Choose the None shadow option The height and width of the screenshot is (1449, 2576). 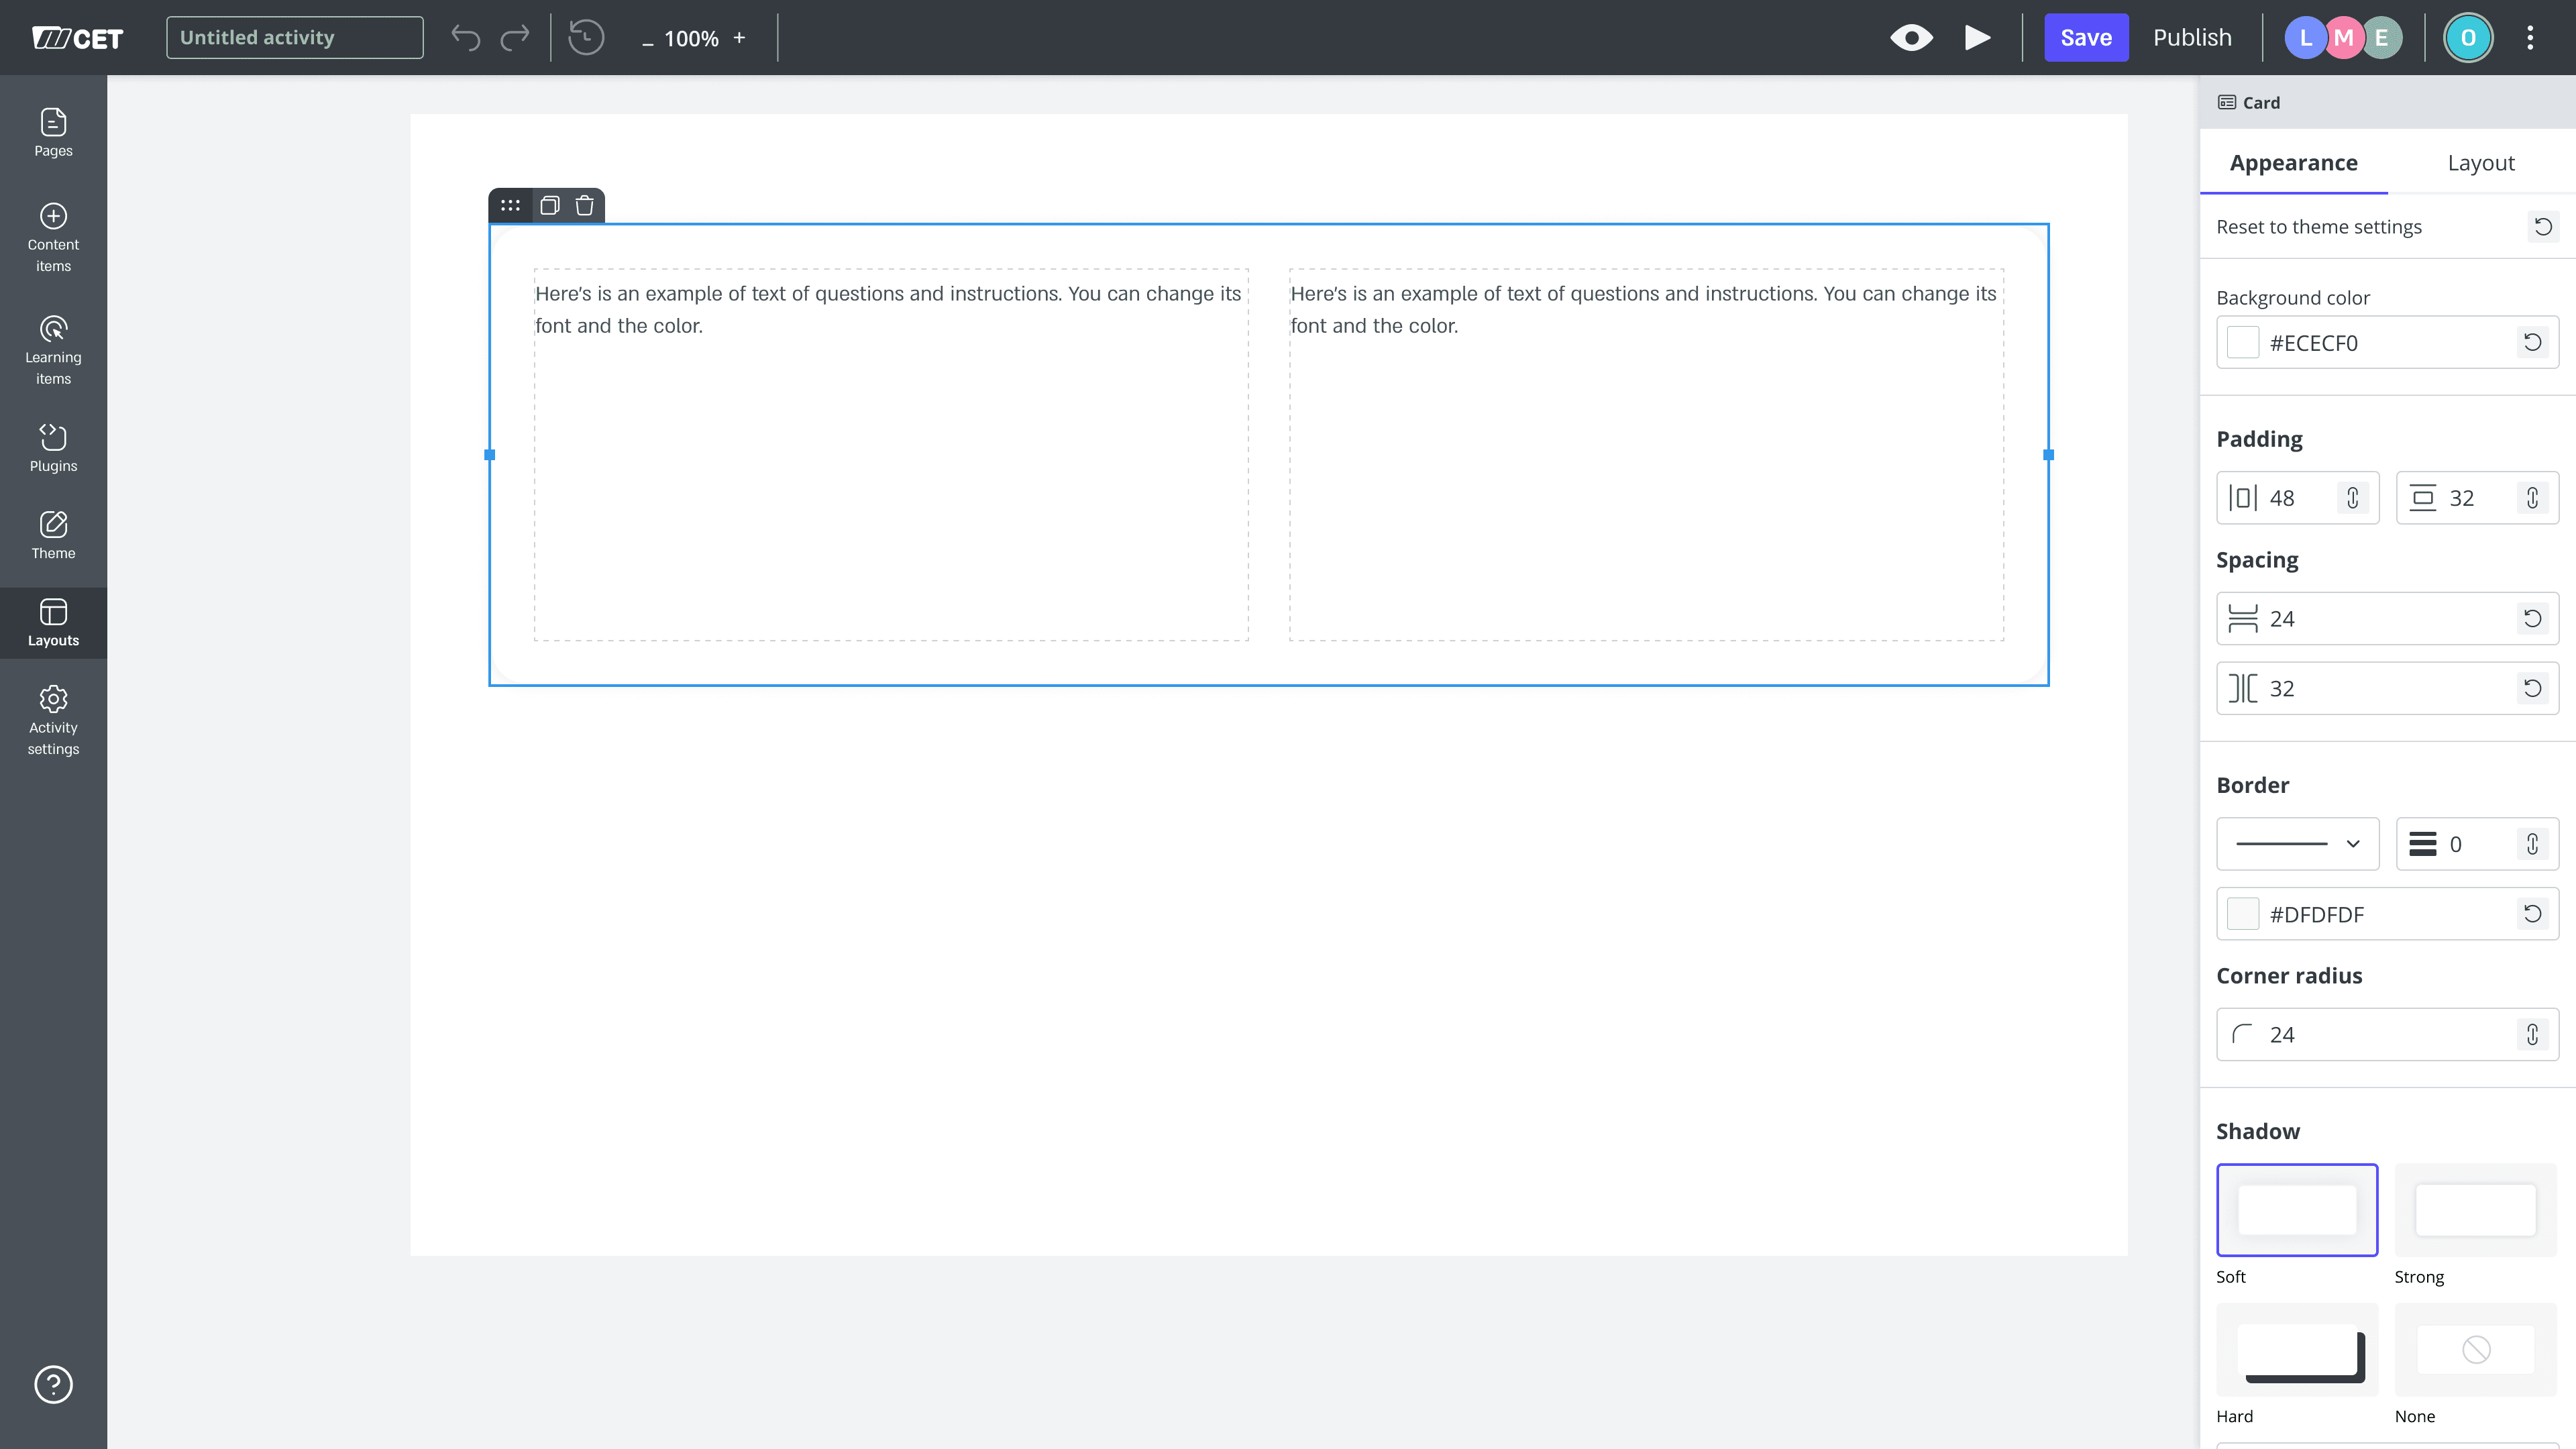coord(2475,1349)
